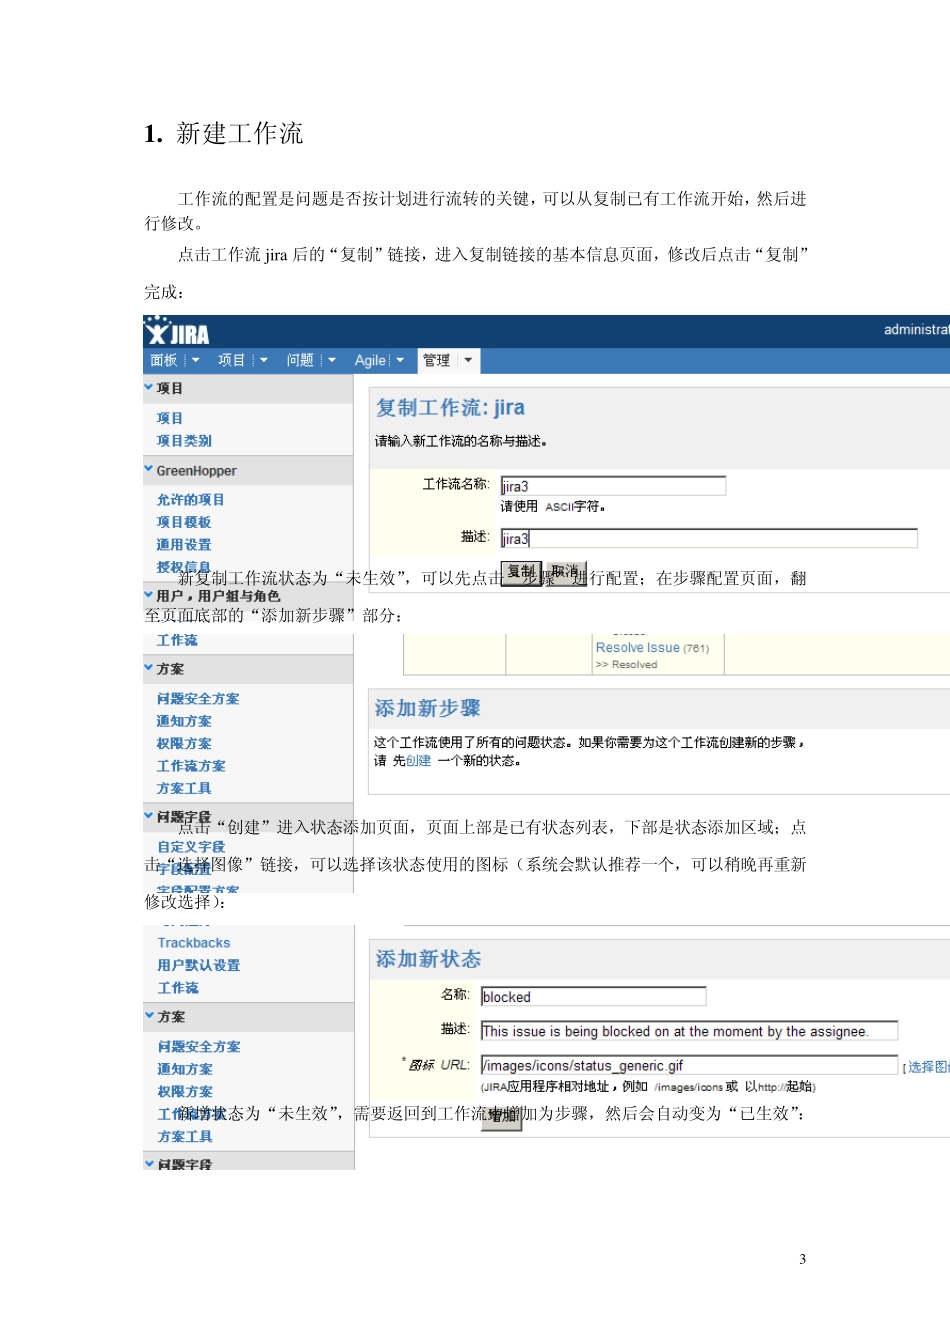Click the heading 复制工作流: jira
Viewport: 950px width, 1344px height.
[450, 408]
